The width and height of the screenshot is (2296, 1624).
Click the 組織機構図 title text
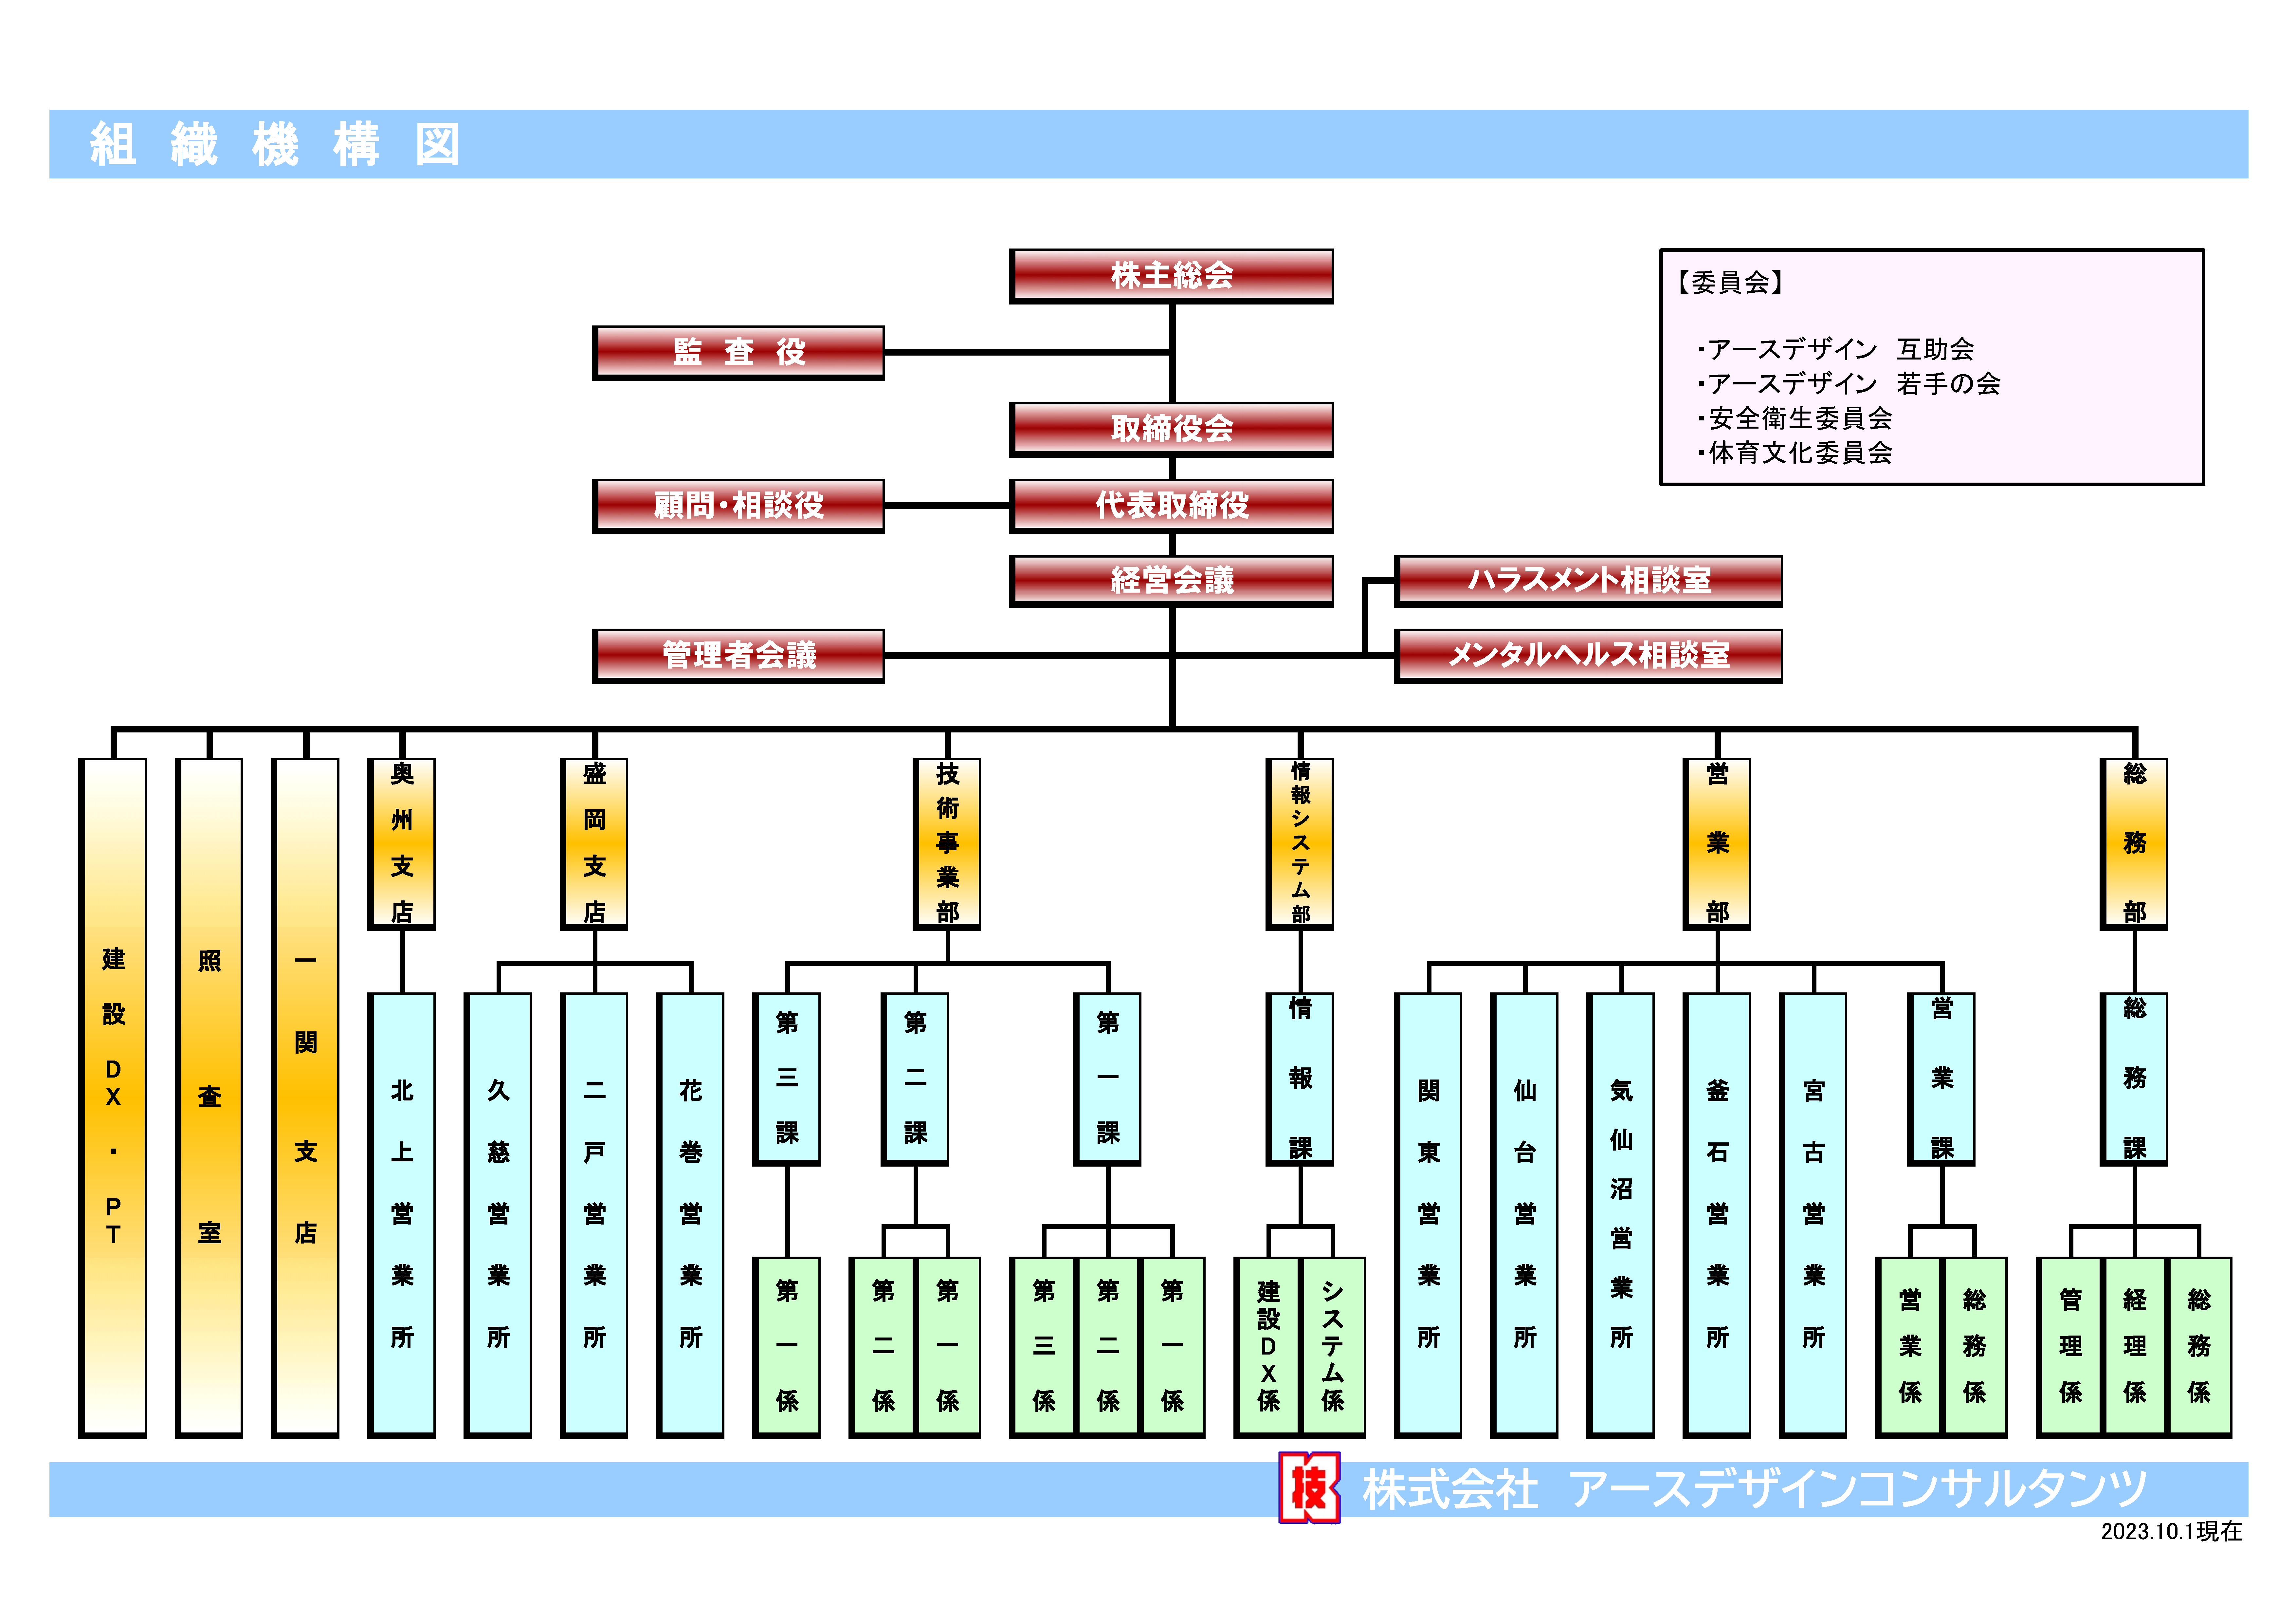click(x=275, y=144)
